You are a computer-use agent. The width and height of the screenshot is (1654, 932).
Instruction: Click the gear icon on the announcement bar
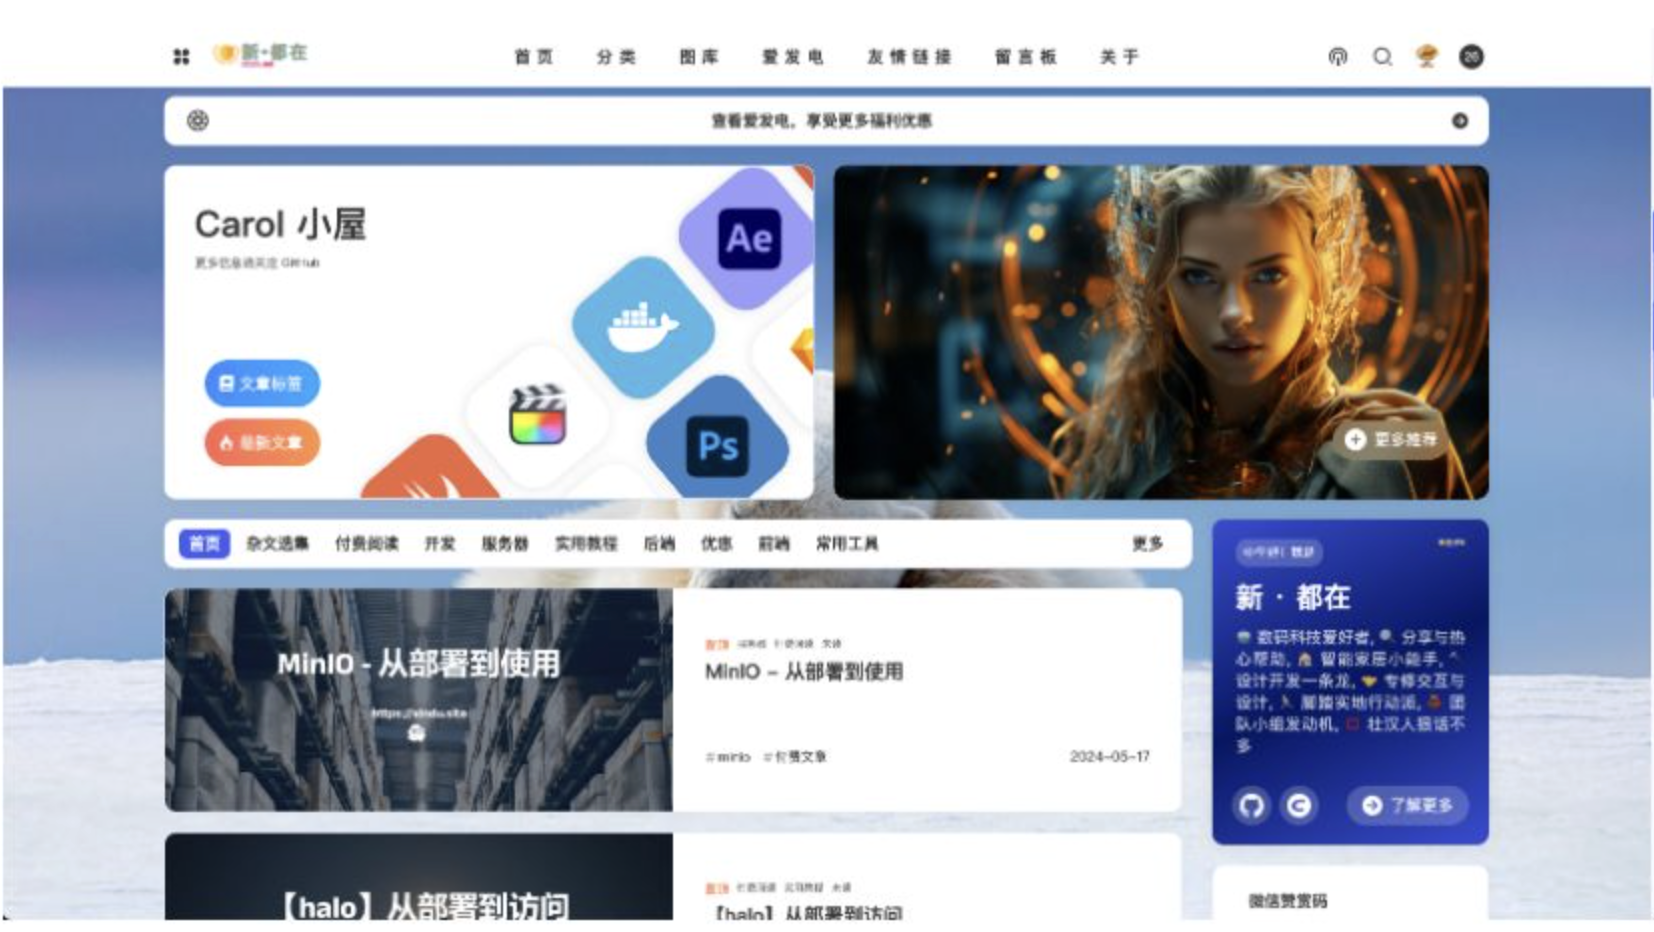(x=196, y=118)
